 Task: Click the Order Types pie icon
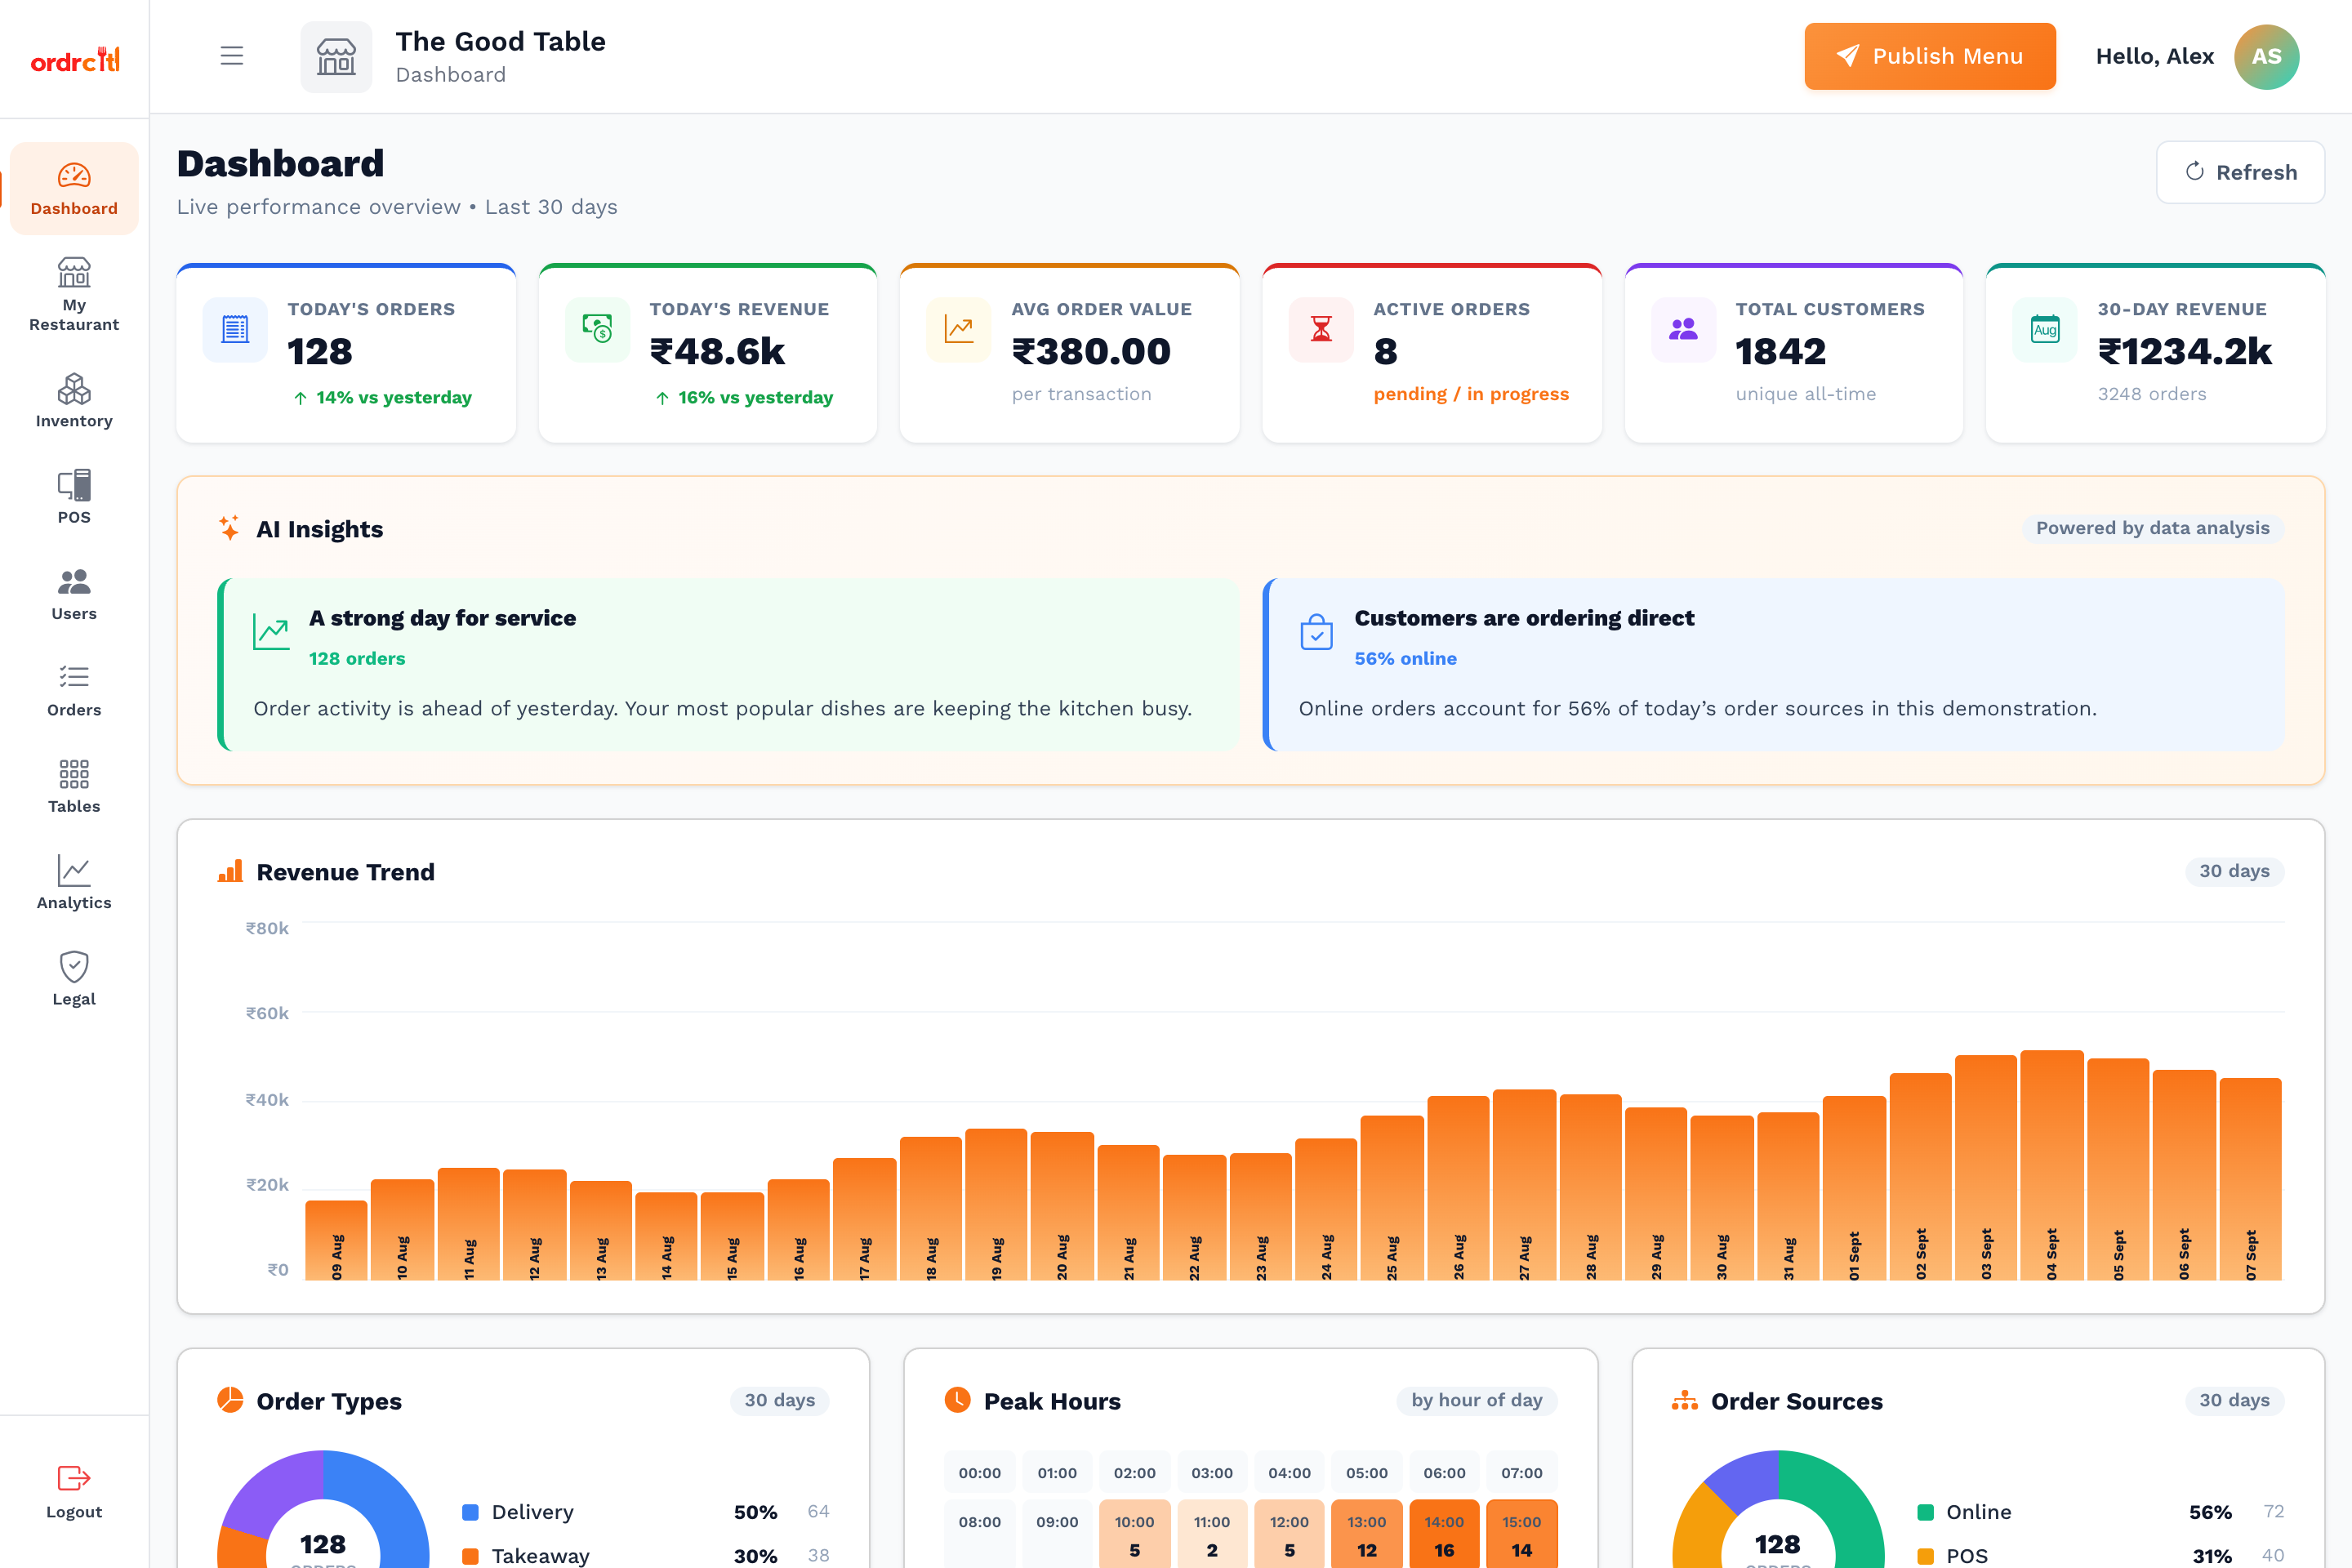pyautogui.click(x=230, y=1400)
